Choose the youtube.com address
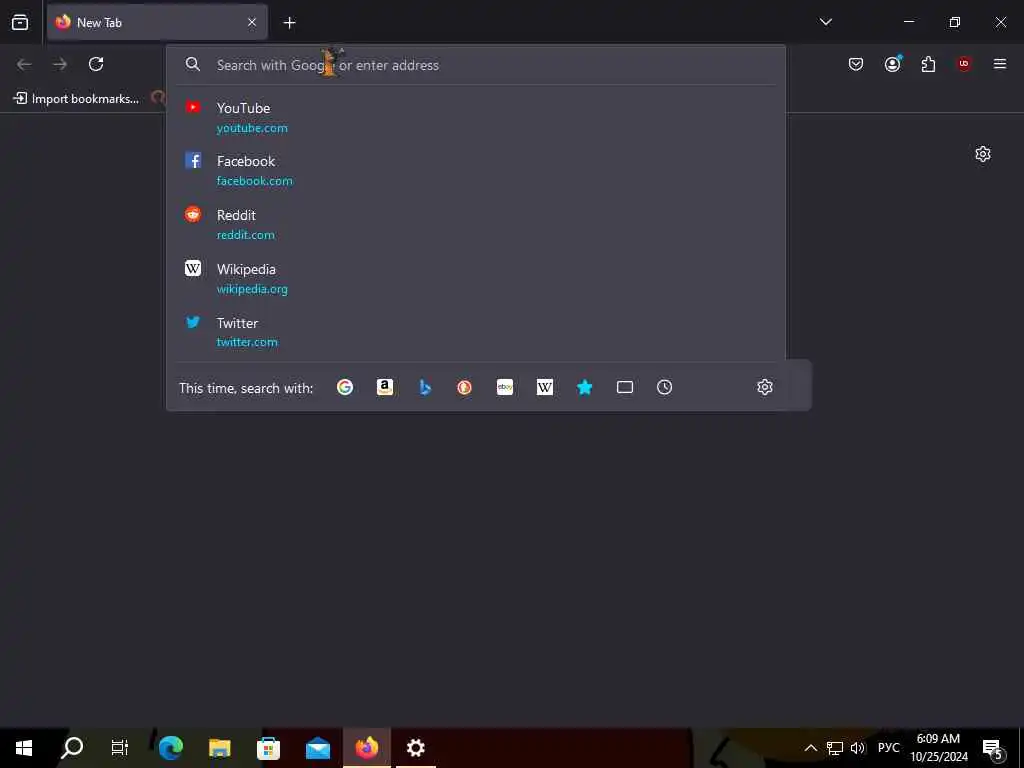Screen dimensions: 1024x768 point(252,128)
